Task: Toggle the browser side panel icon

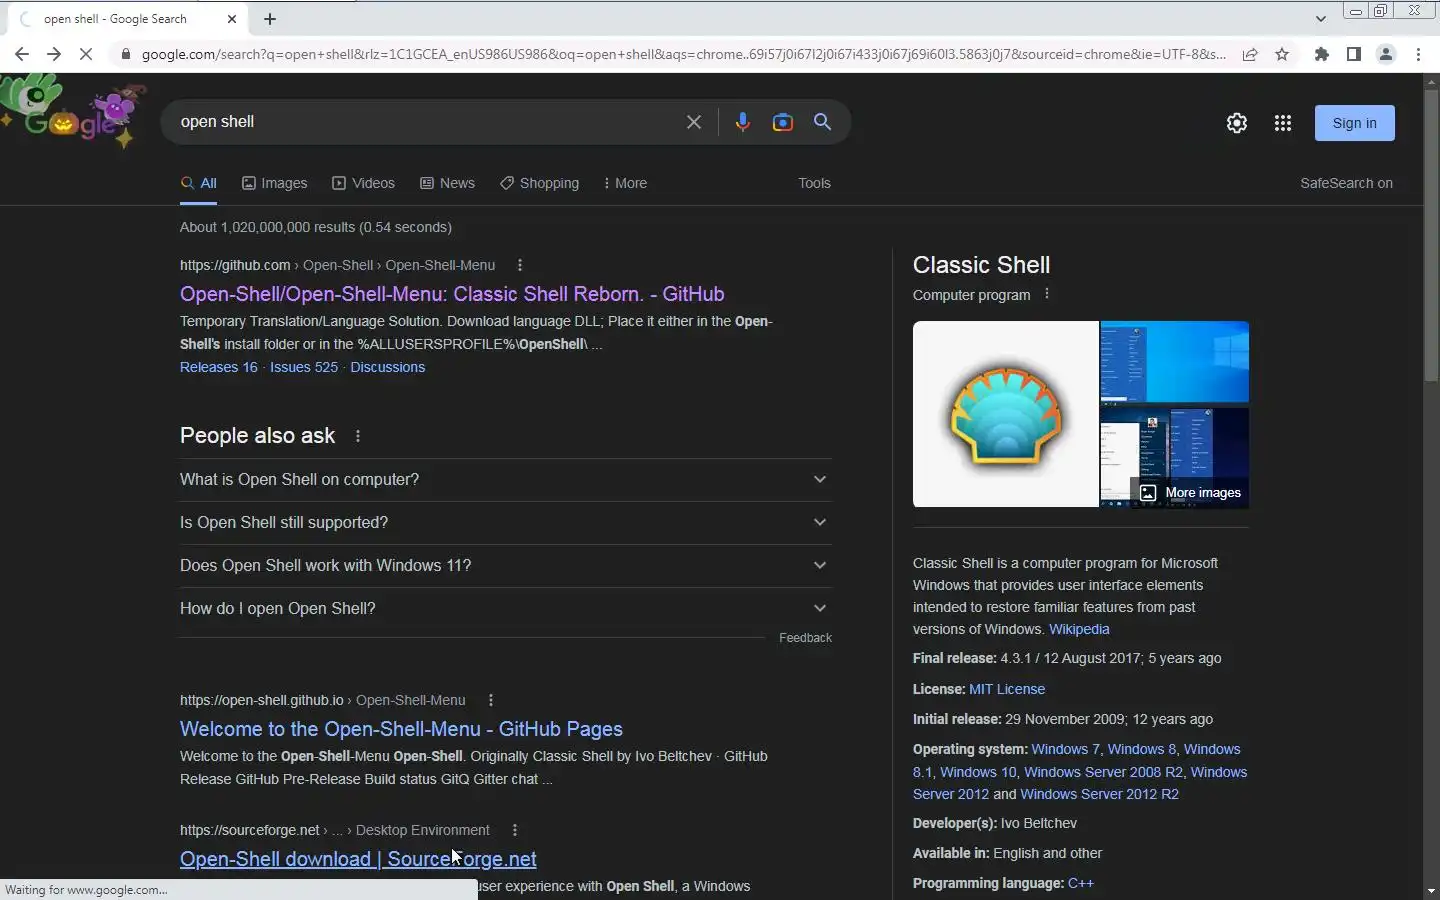Action: [x=1354, y=54]
